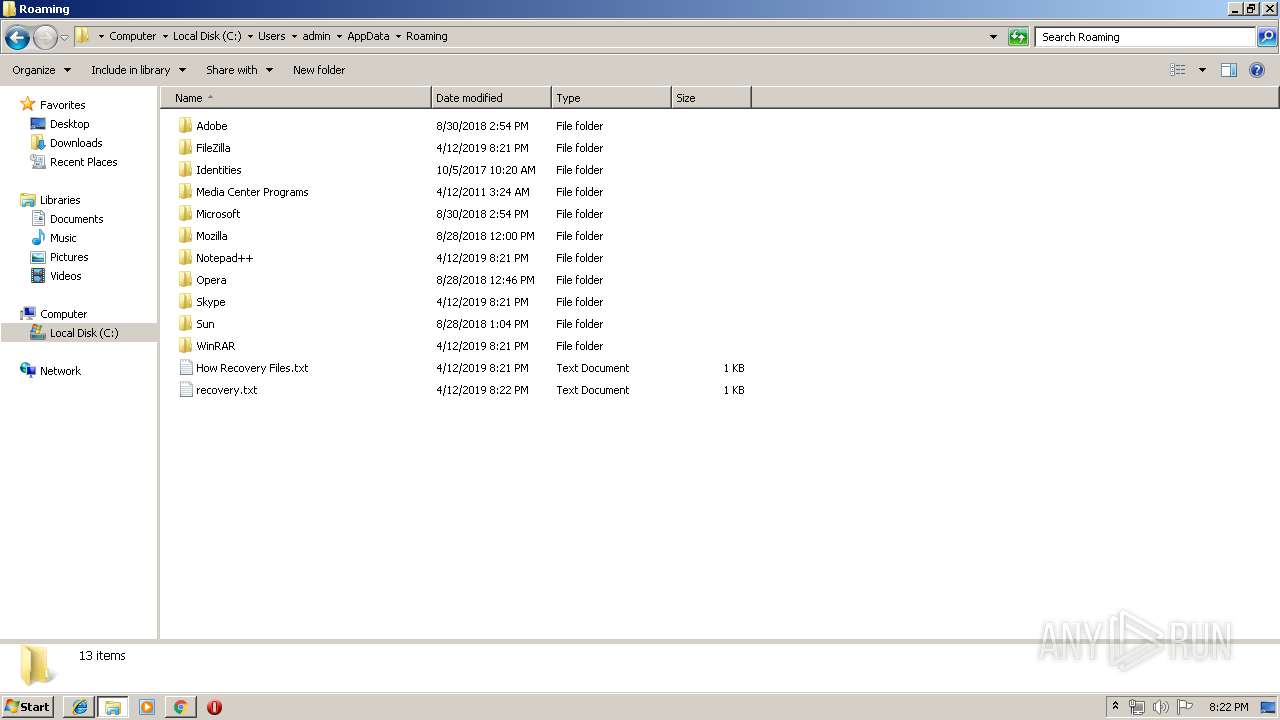Image resolution: width=1280 pixels, height=720 pixels.
Task: Click into the Search Roaming field
Action: point(1145,37)
